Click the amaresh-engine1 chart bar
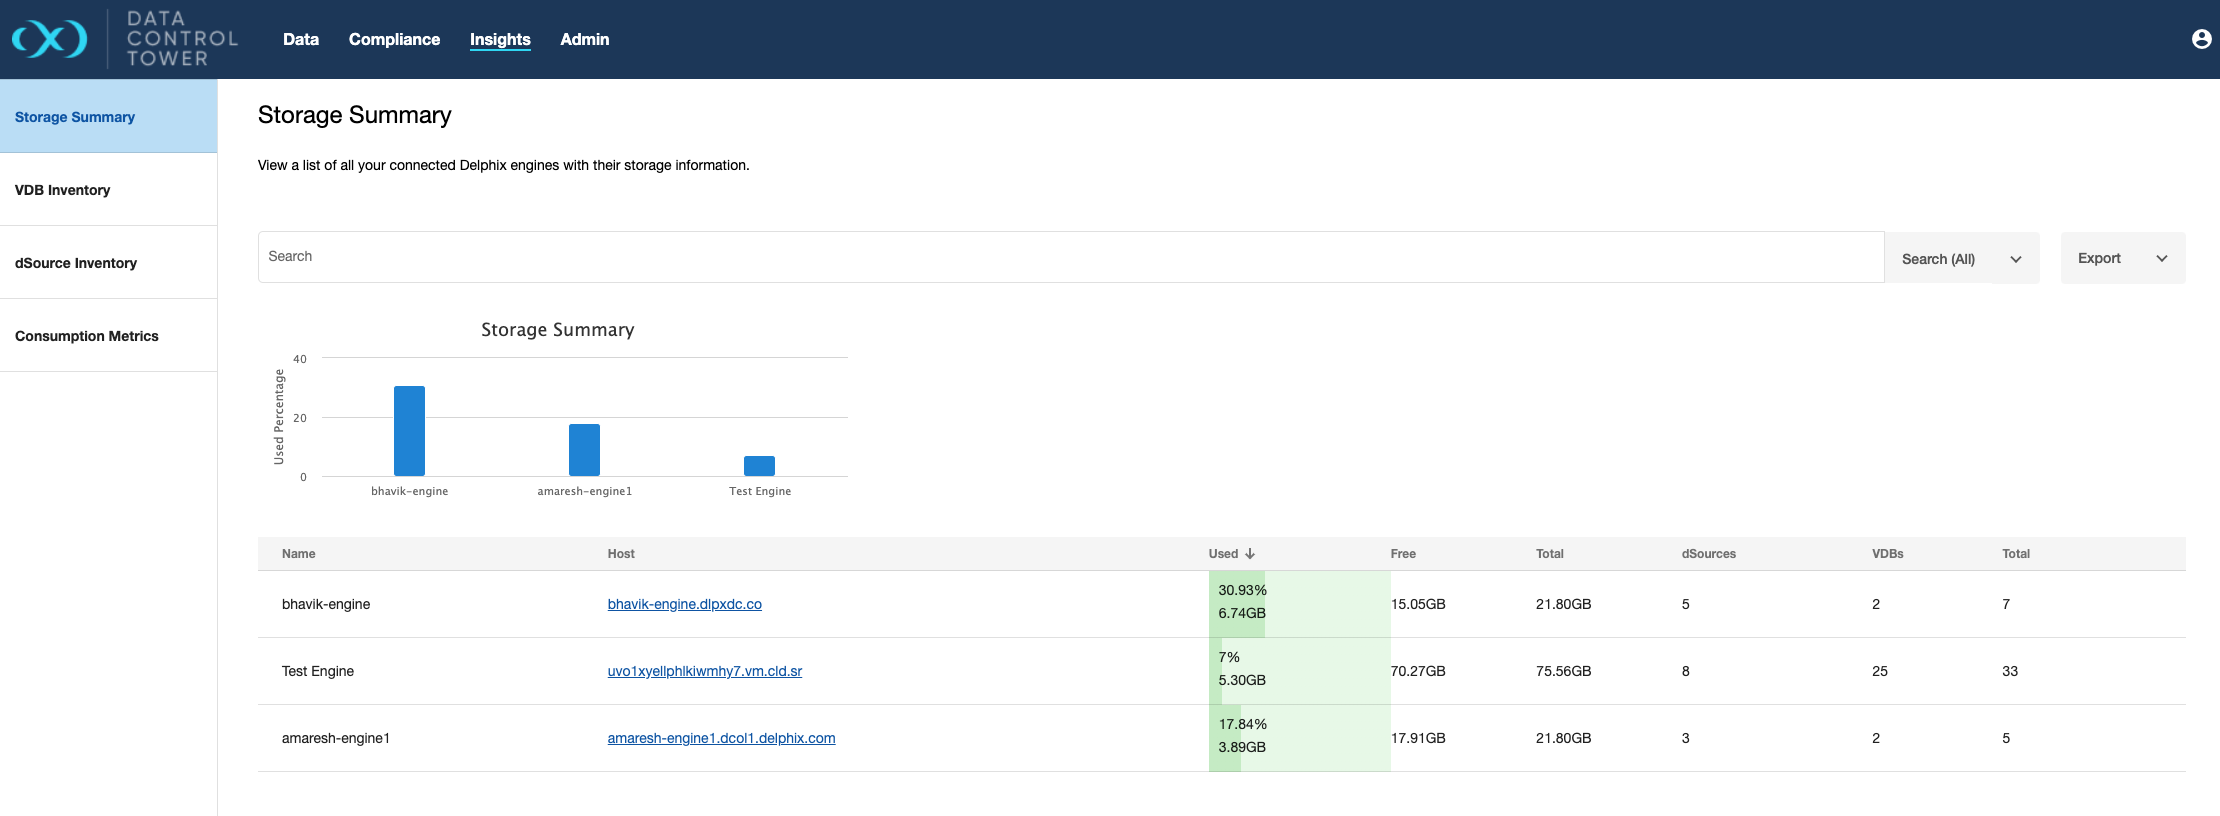 click(584, 450)
